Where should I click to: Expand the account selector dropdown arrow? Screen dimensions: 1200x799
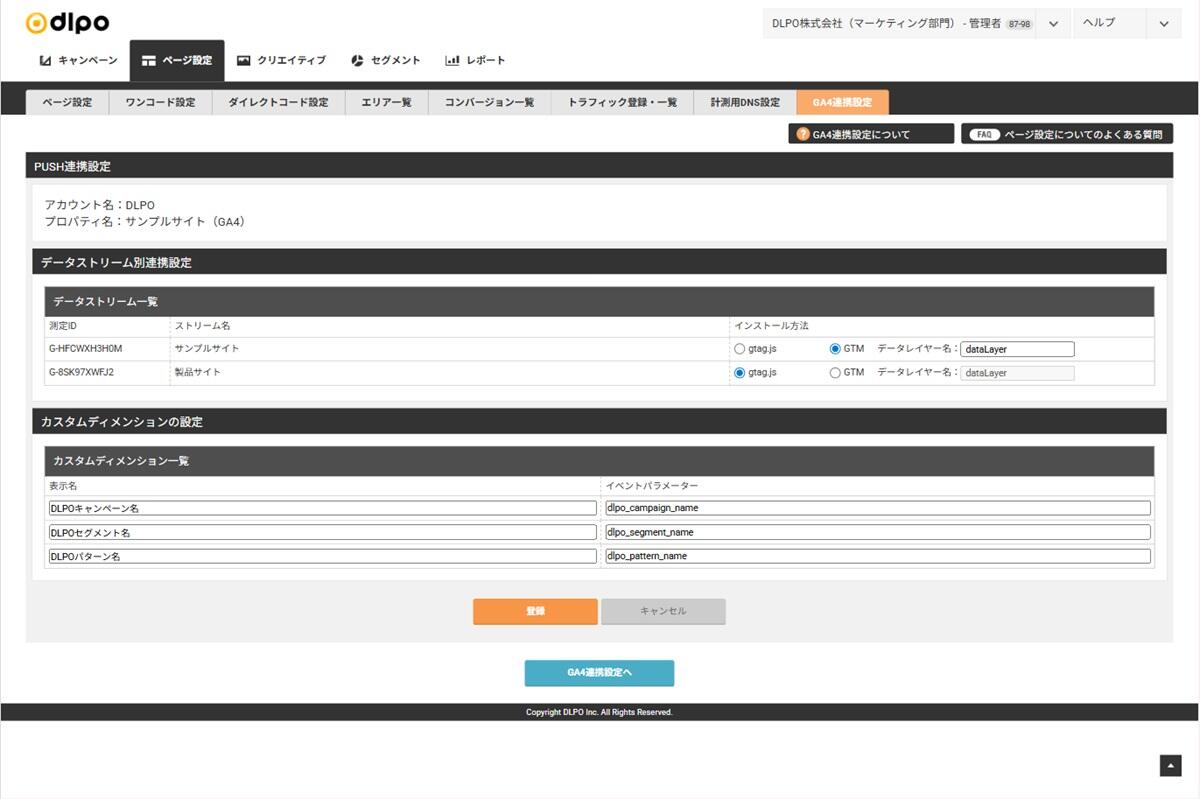click(1053, 24)
